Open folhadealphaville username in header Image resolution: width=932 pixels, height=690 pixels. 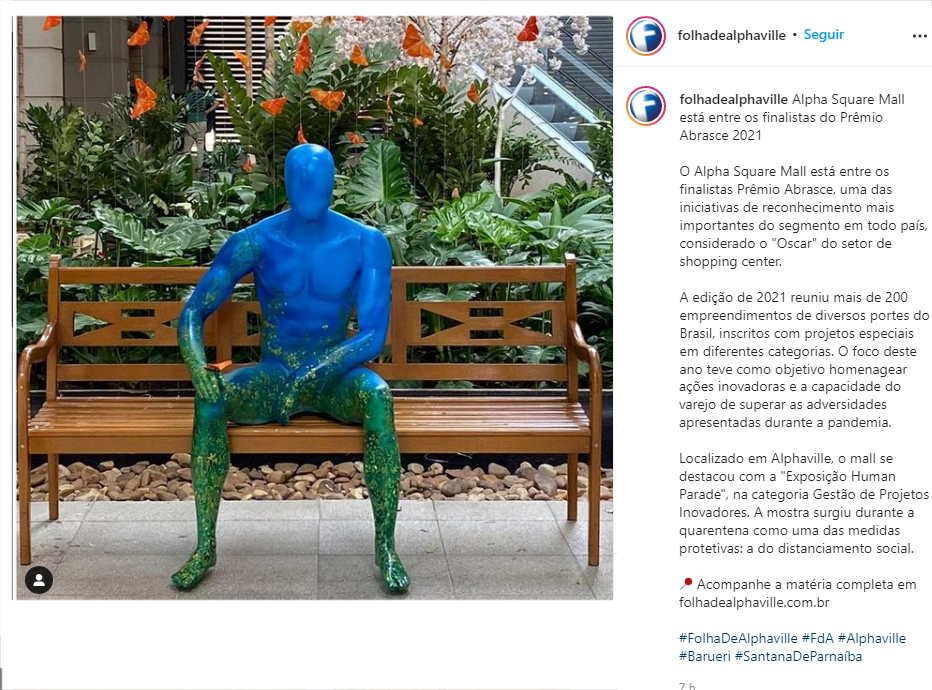[731, 35]
